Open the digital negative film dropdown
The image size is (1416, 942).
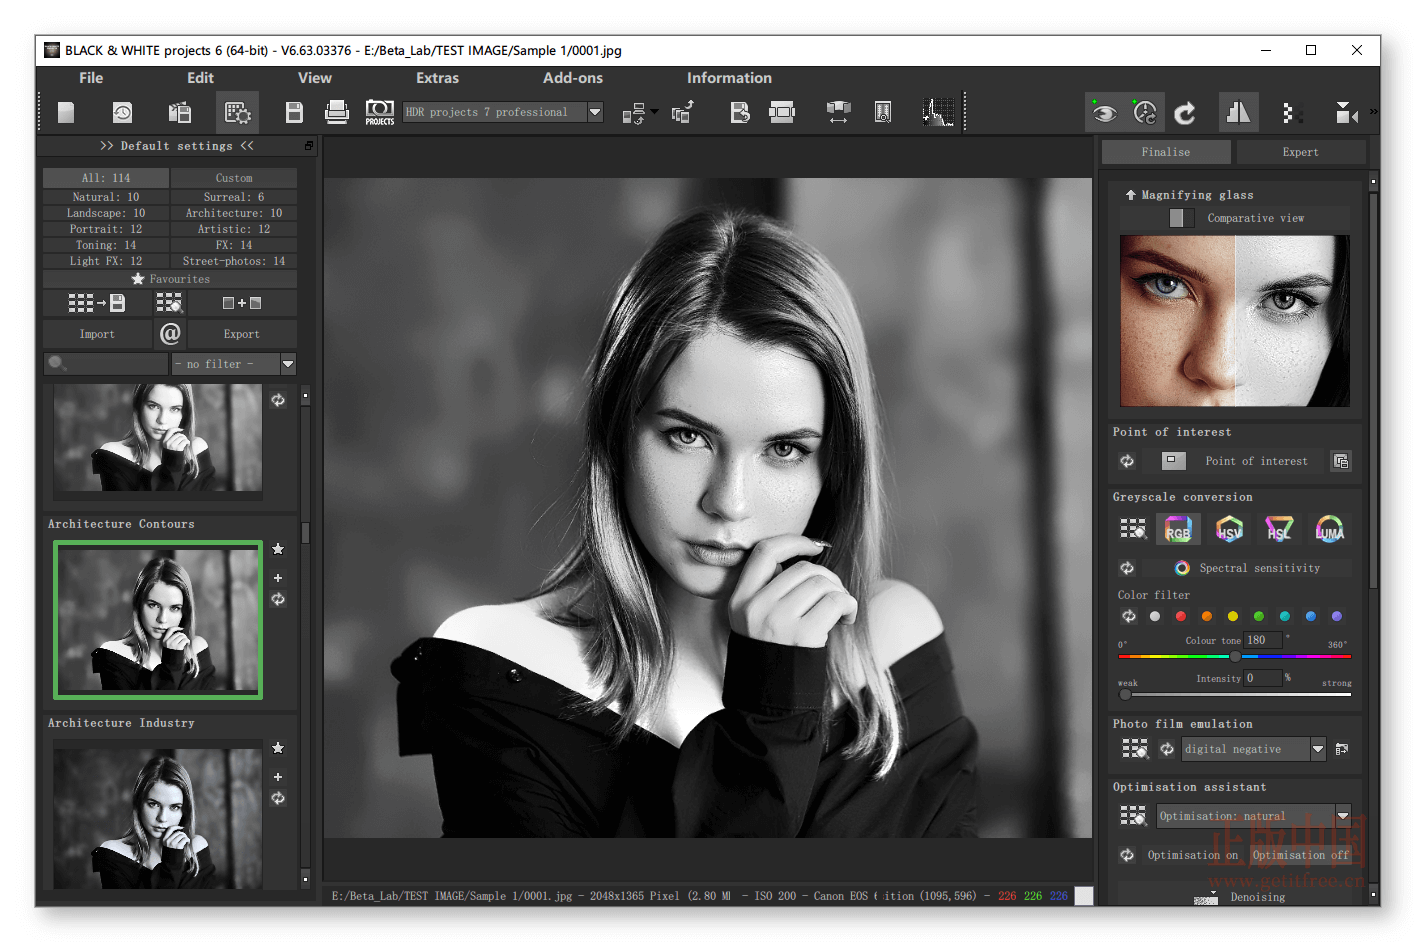click(x=1254, y=749)
